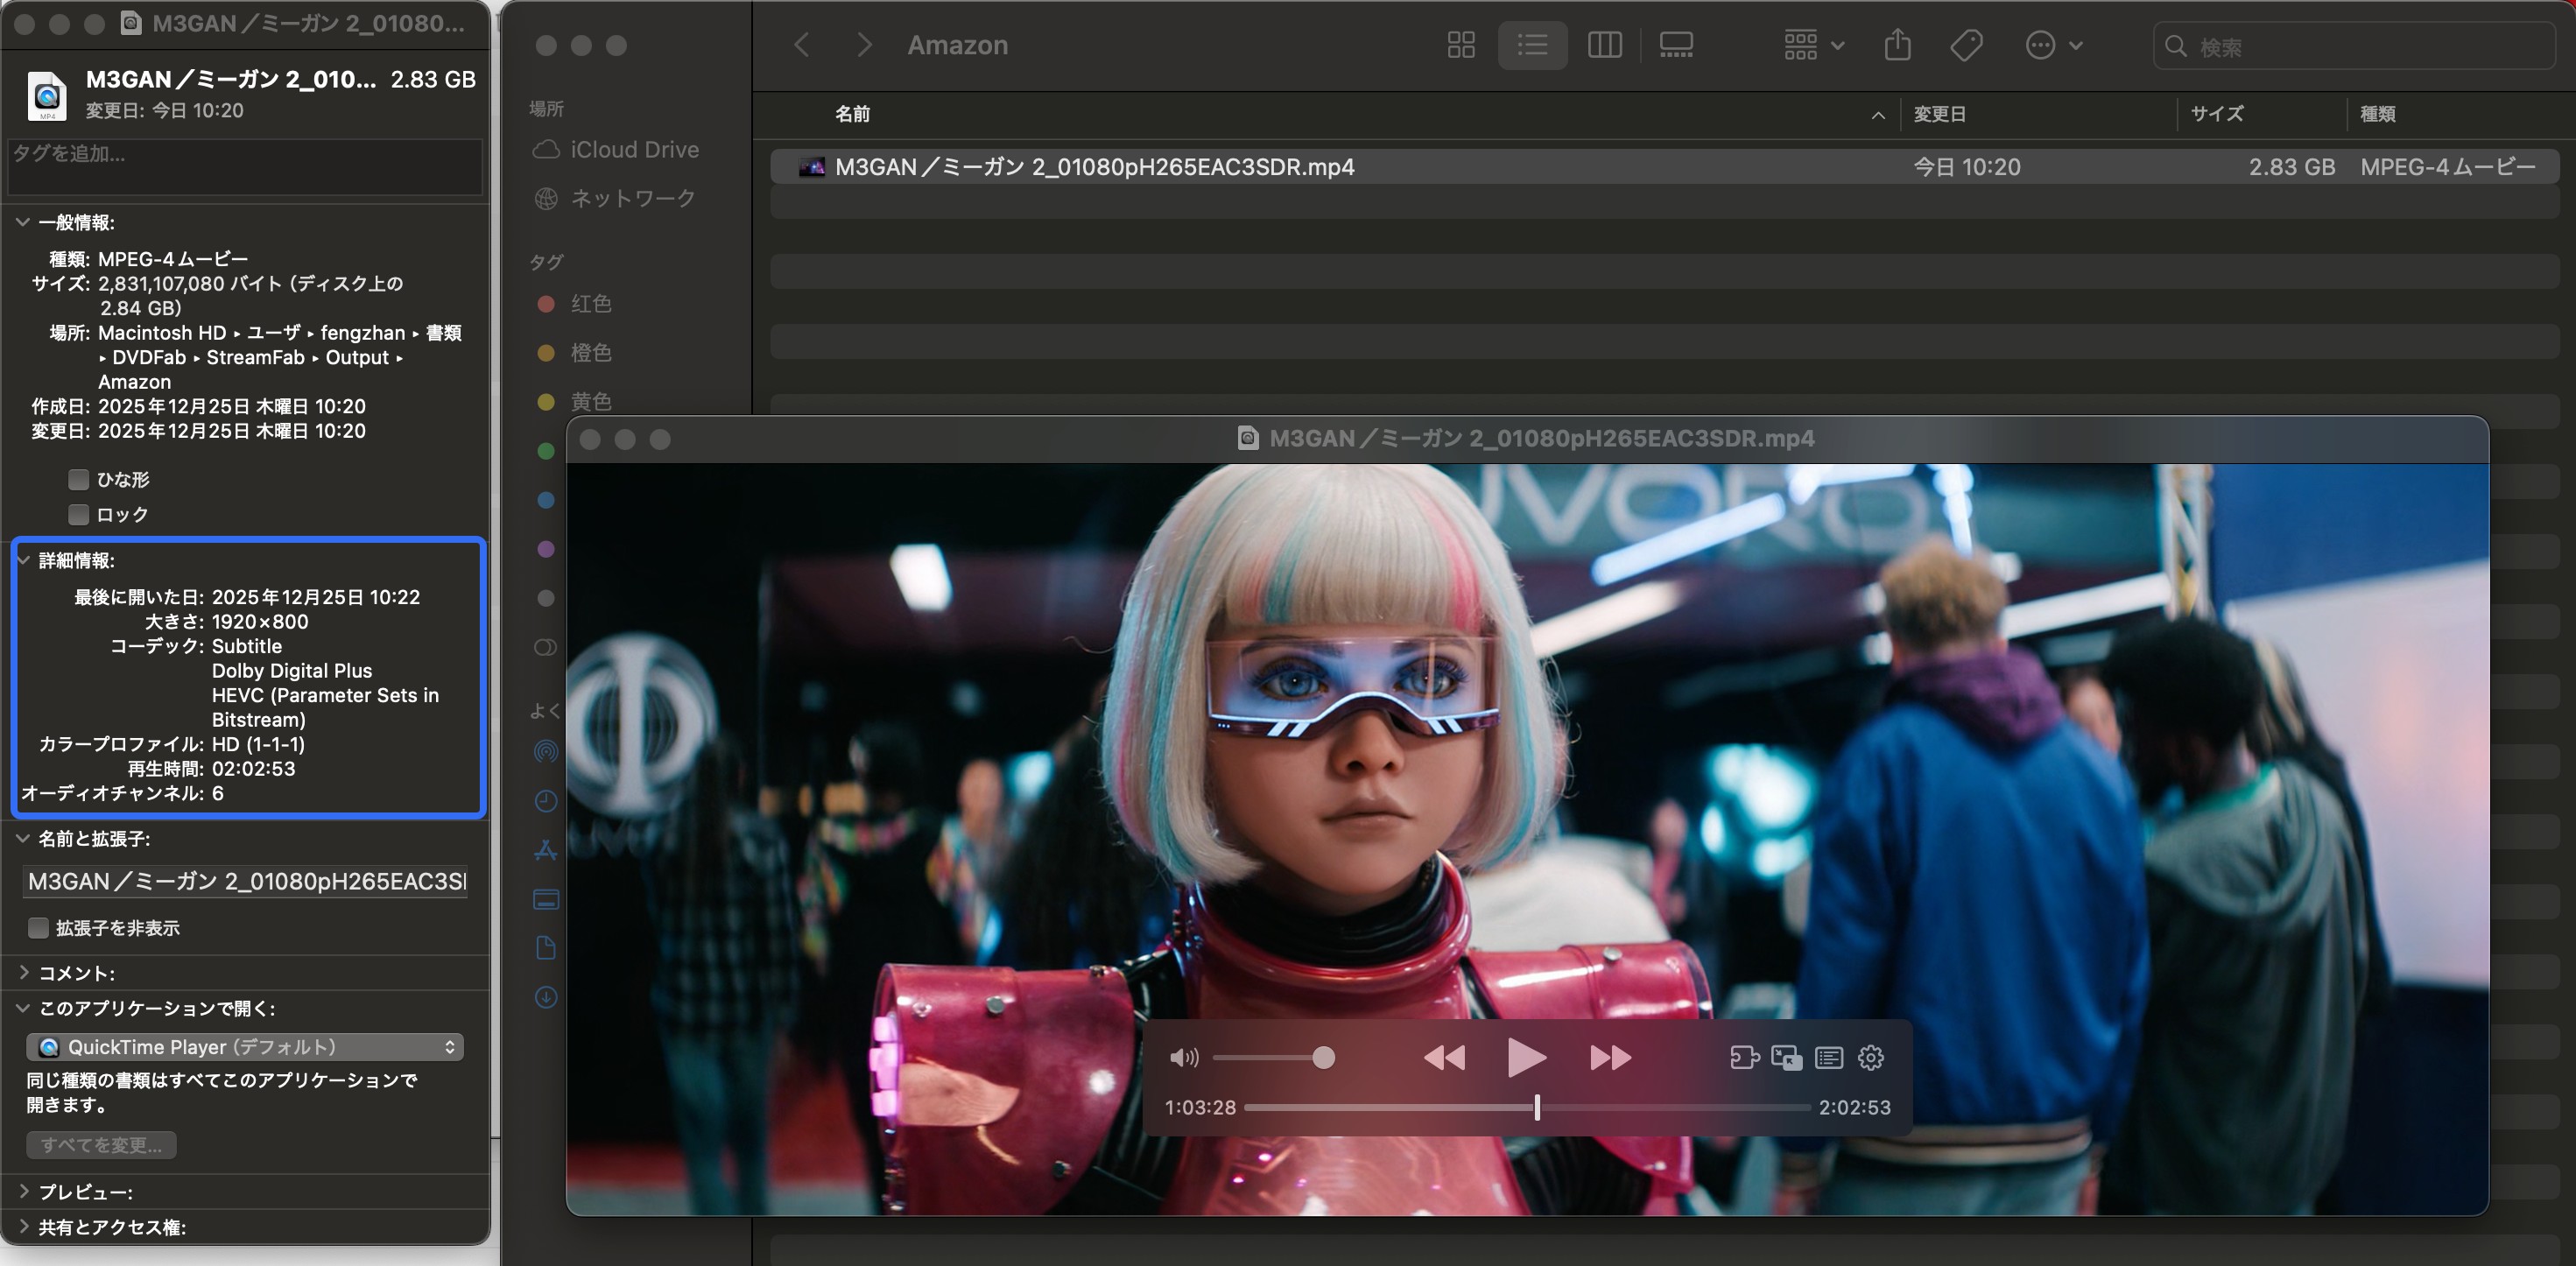The height and width of the screenshot is (1266, 2576).
Task: Enable the ひな形 (stationery pad) checkbox
Action: click(78, 480)
